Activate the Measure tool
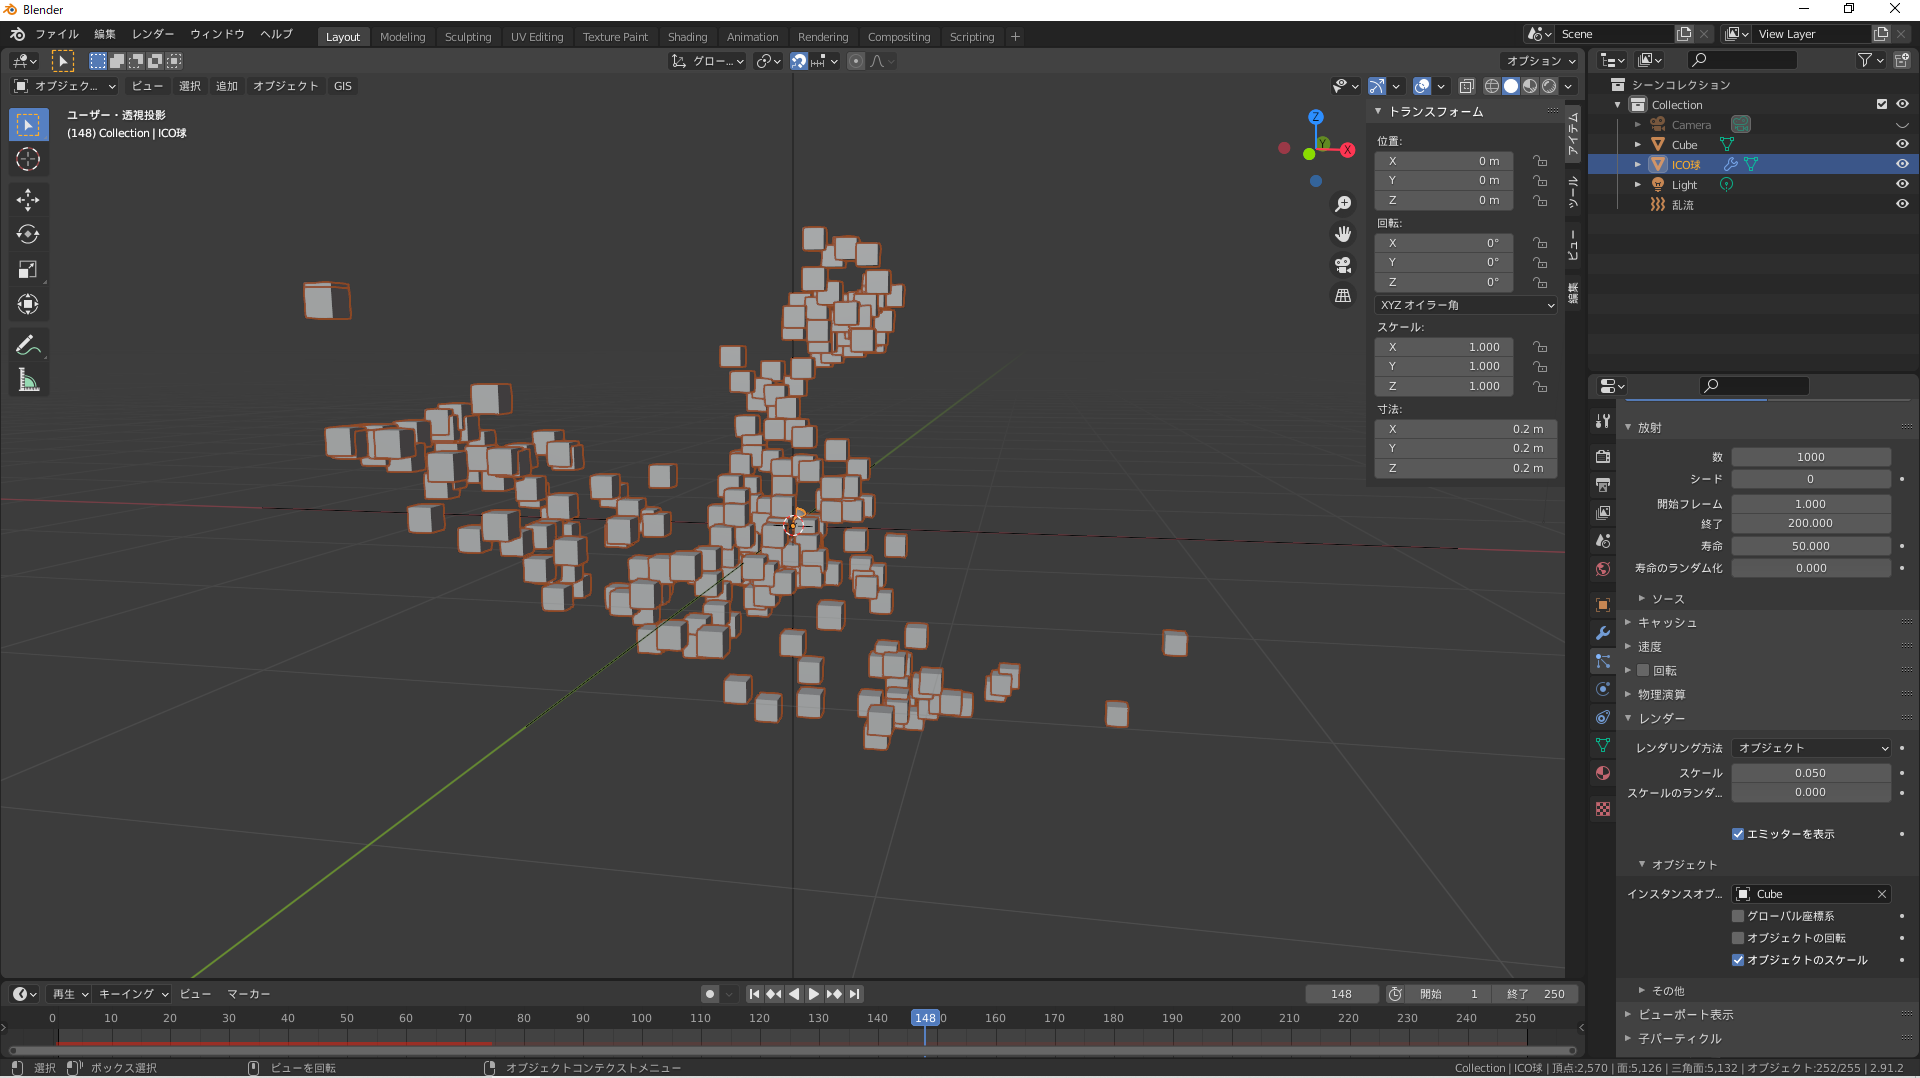 pos(28,381)
